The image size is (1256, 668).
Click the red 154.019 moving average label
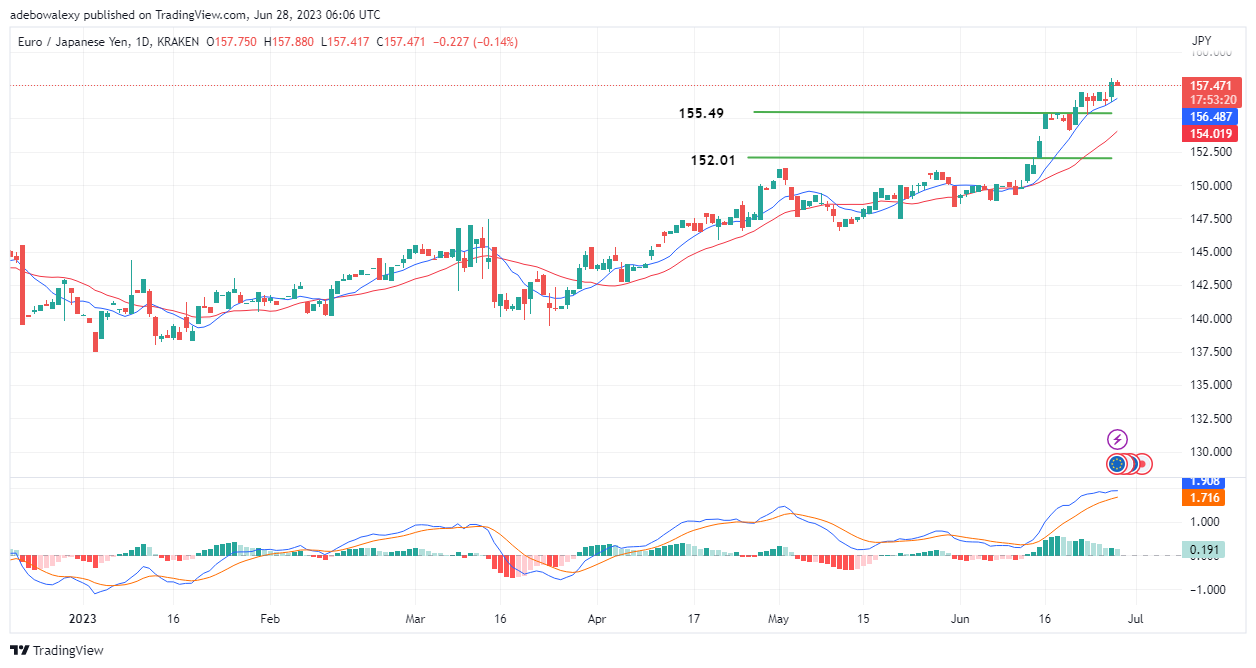[x=1211, y=134]
